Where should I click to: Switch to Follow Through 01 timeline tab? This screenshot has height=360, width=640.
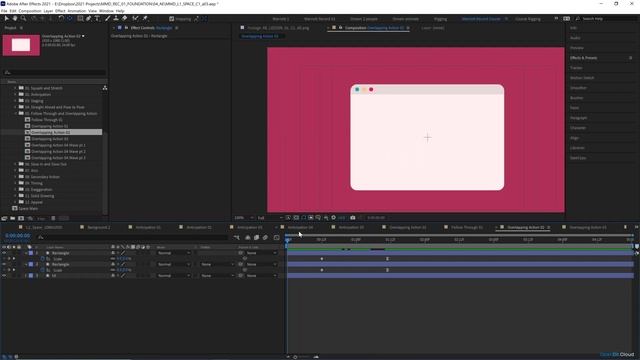[x=467, y=227]
